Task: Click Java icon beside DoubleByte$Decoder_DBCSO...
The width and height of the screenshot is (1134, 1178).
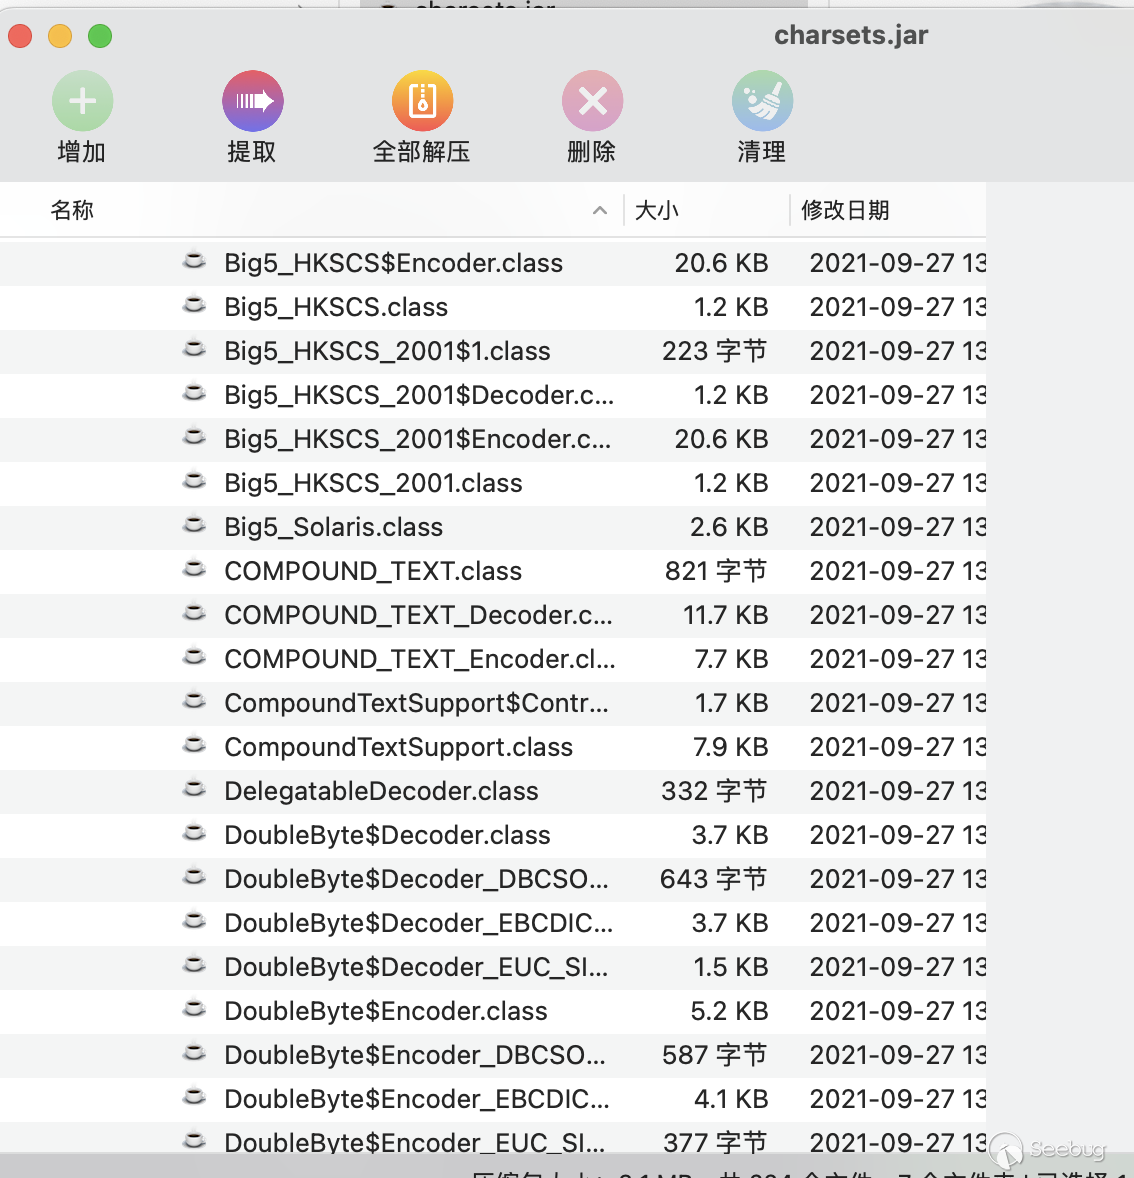Action: coord(195,876)
